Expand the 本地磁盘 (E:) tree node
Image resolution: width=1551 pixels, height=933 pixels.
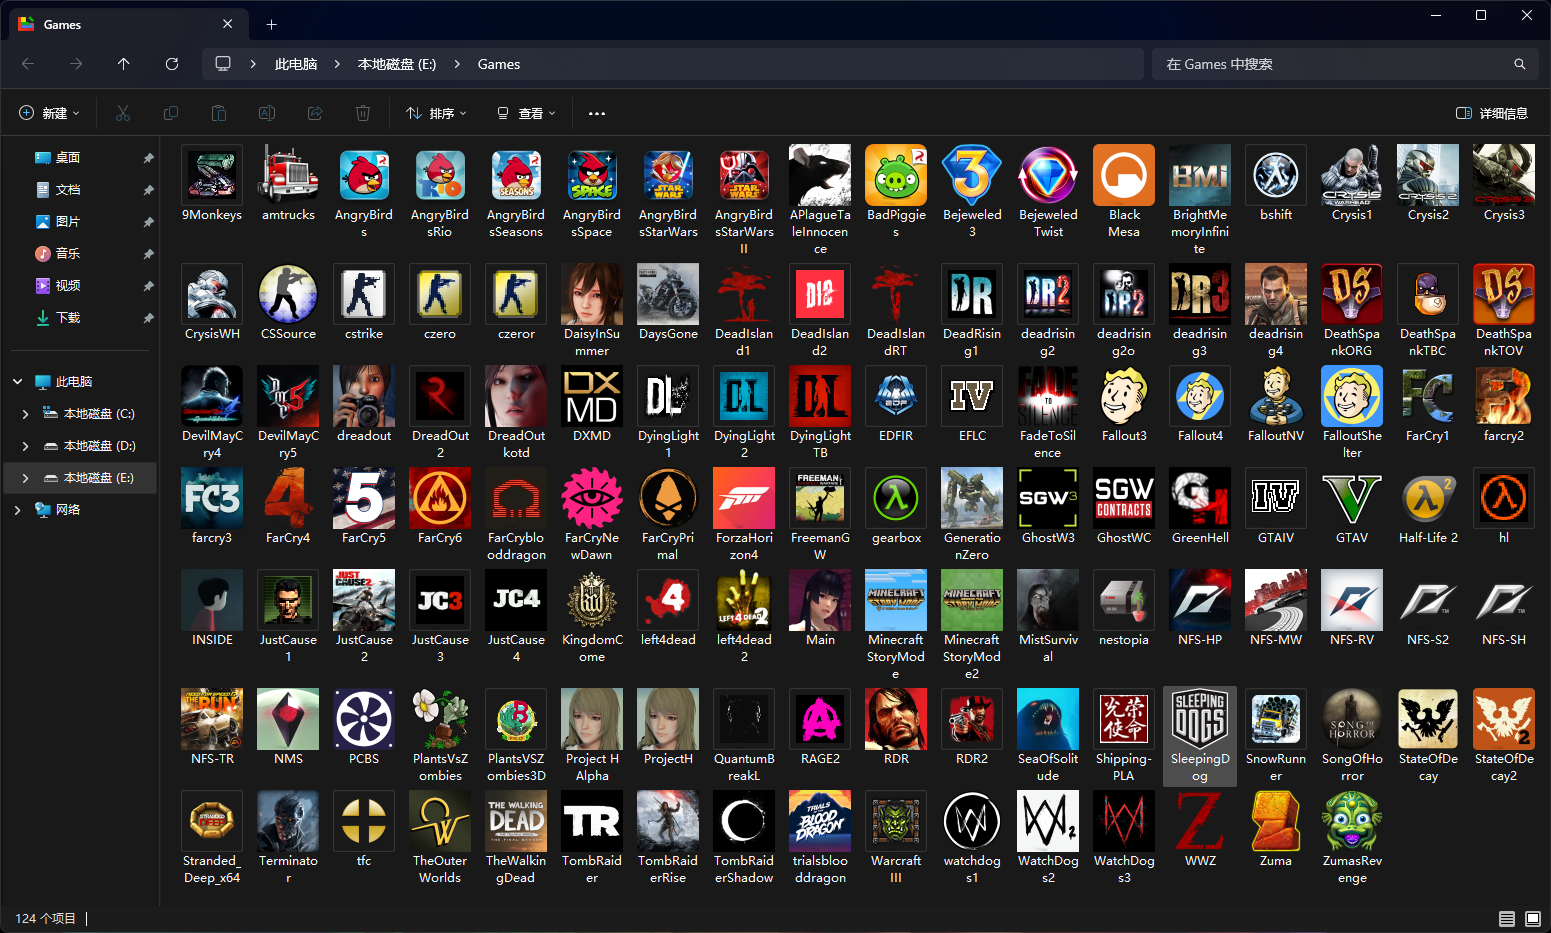25,478
